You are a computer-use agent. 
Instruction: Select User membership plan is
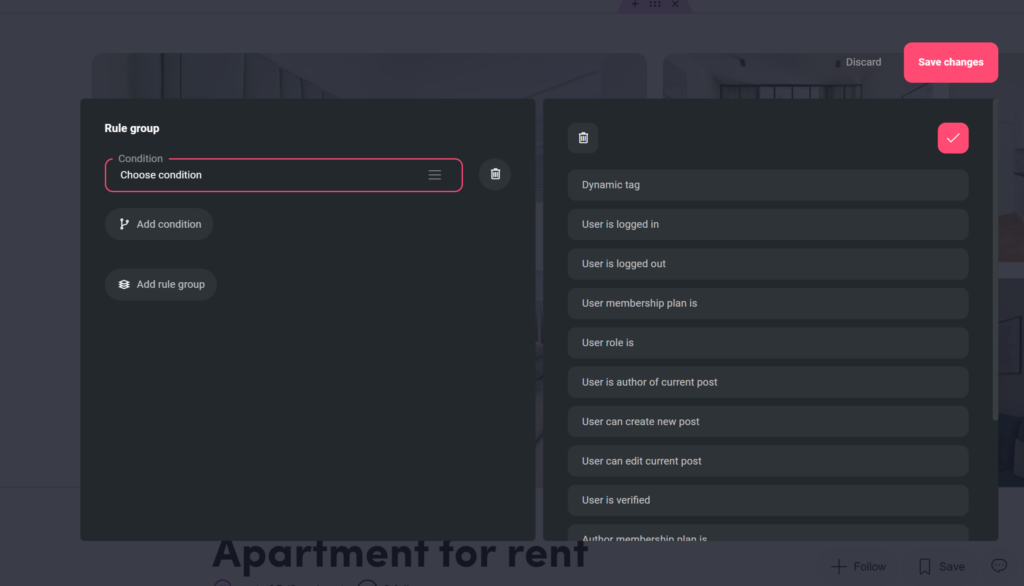767,303
